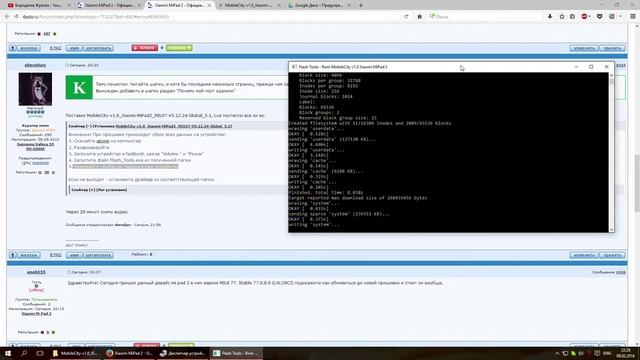Image resolution: width=640 pixels, height=360 pixels.
Task: Open Task View in the taskbar
Action: tap(40, 353)
